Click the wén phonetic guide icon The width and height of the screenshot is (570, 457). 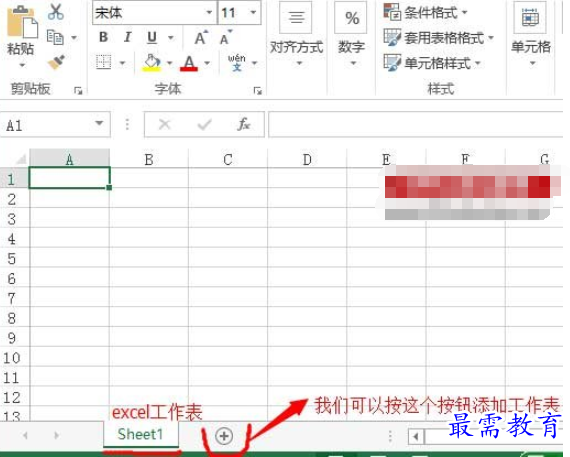tap(237, 63)
